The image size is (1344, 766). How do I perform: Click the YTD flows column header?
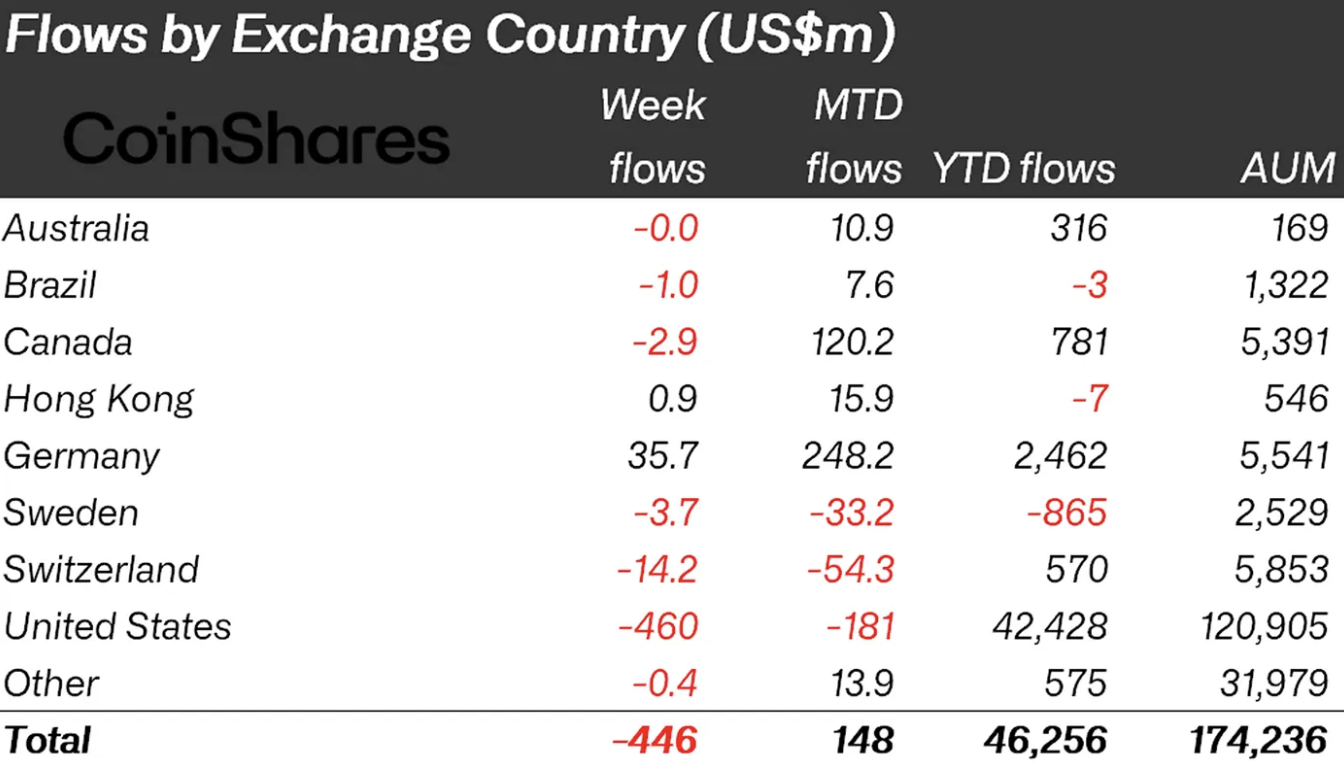click(x=1023, y=168)
